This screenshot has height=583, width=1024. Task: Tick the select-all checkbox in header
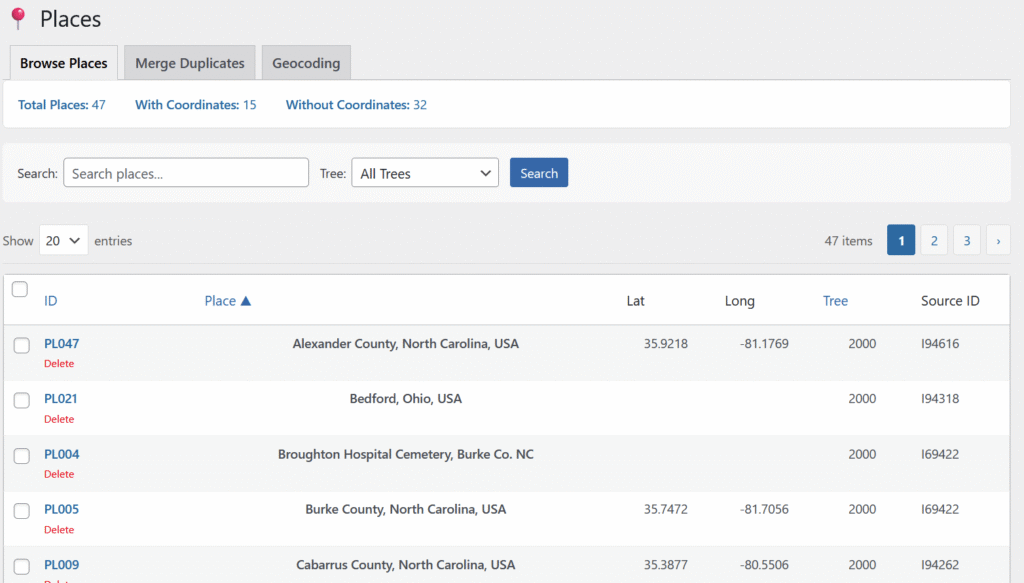(20, 290)
